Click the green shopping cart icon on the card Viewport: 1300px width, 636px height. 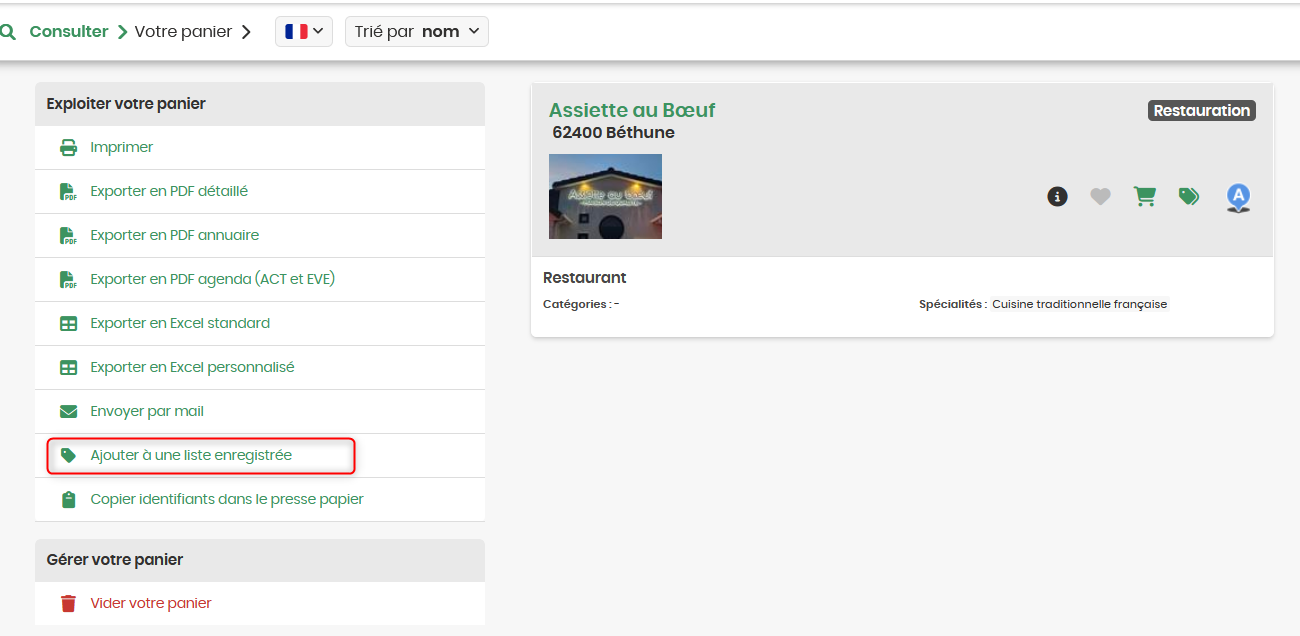tap(1144, 197)
